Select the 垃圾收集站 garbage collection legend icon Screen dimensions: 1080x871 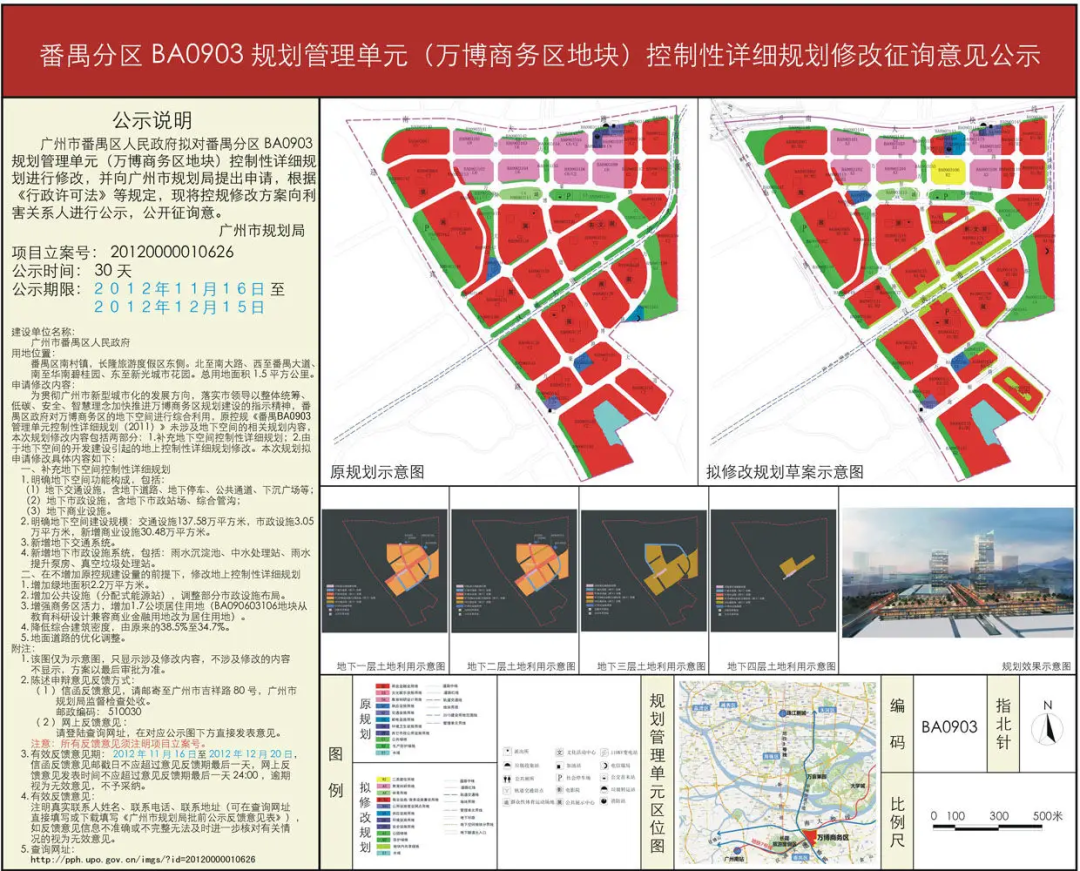[507, 764]
